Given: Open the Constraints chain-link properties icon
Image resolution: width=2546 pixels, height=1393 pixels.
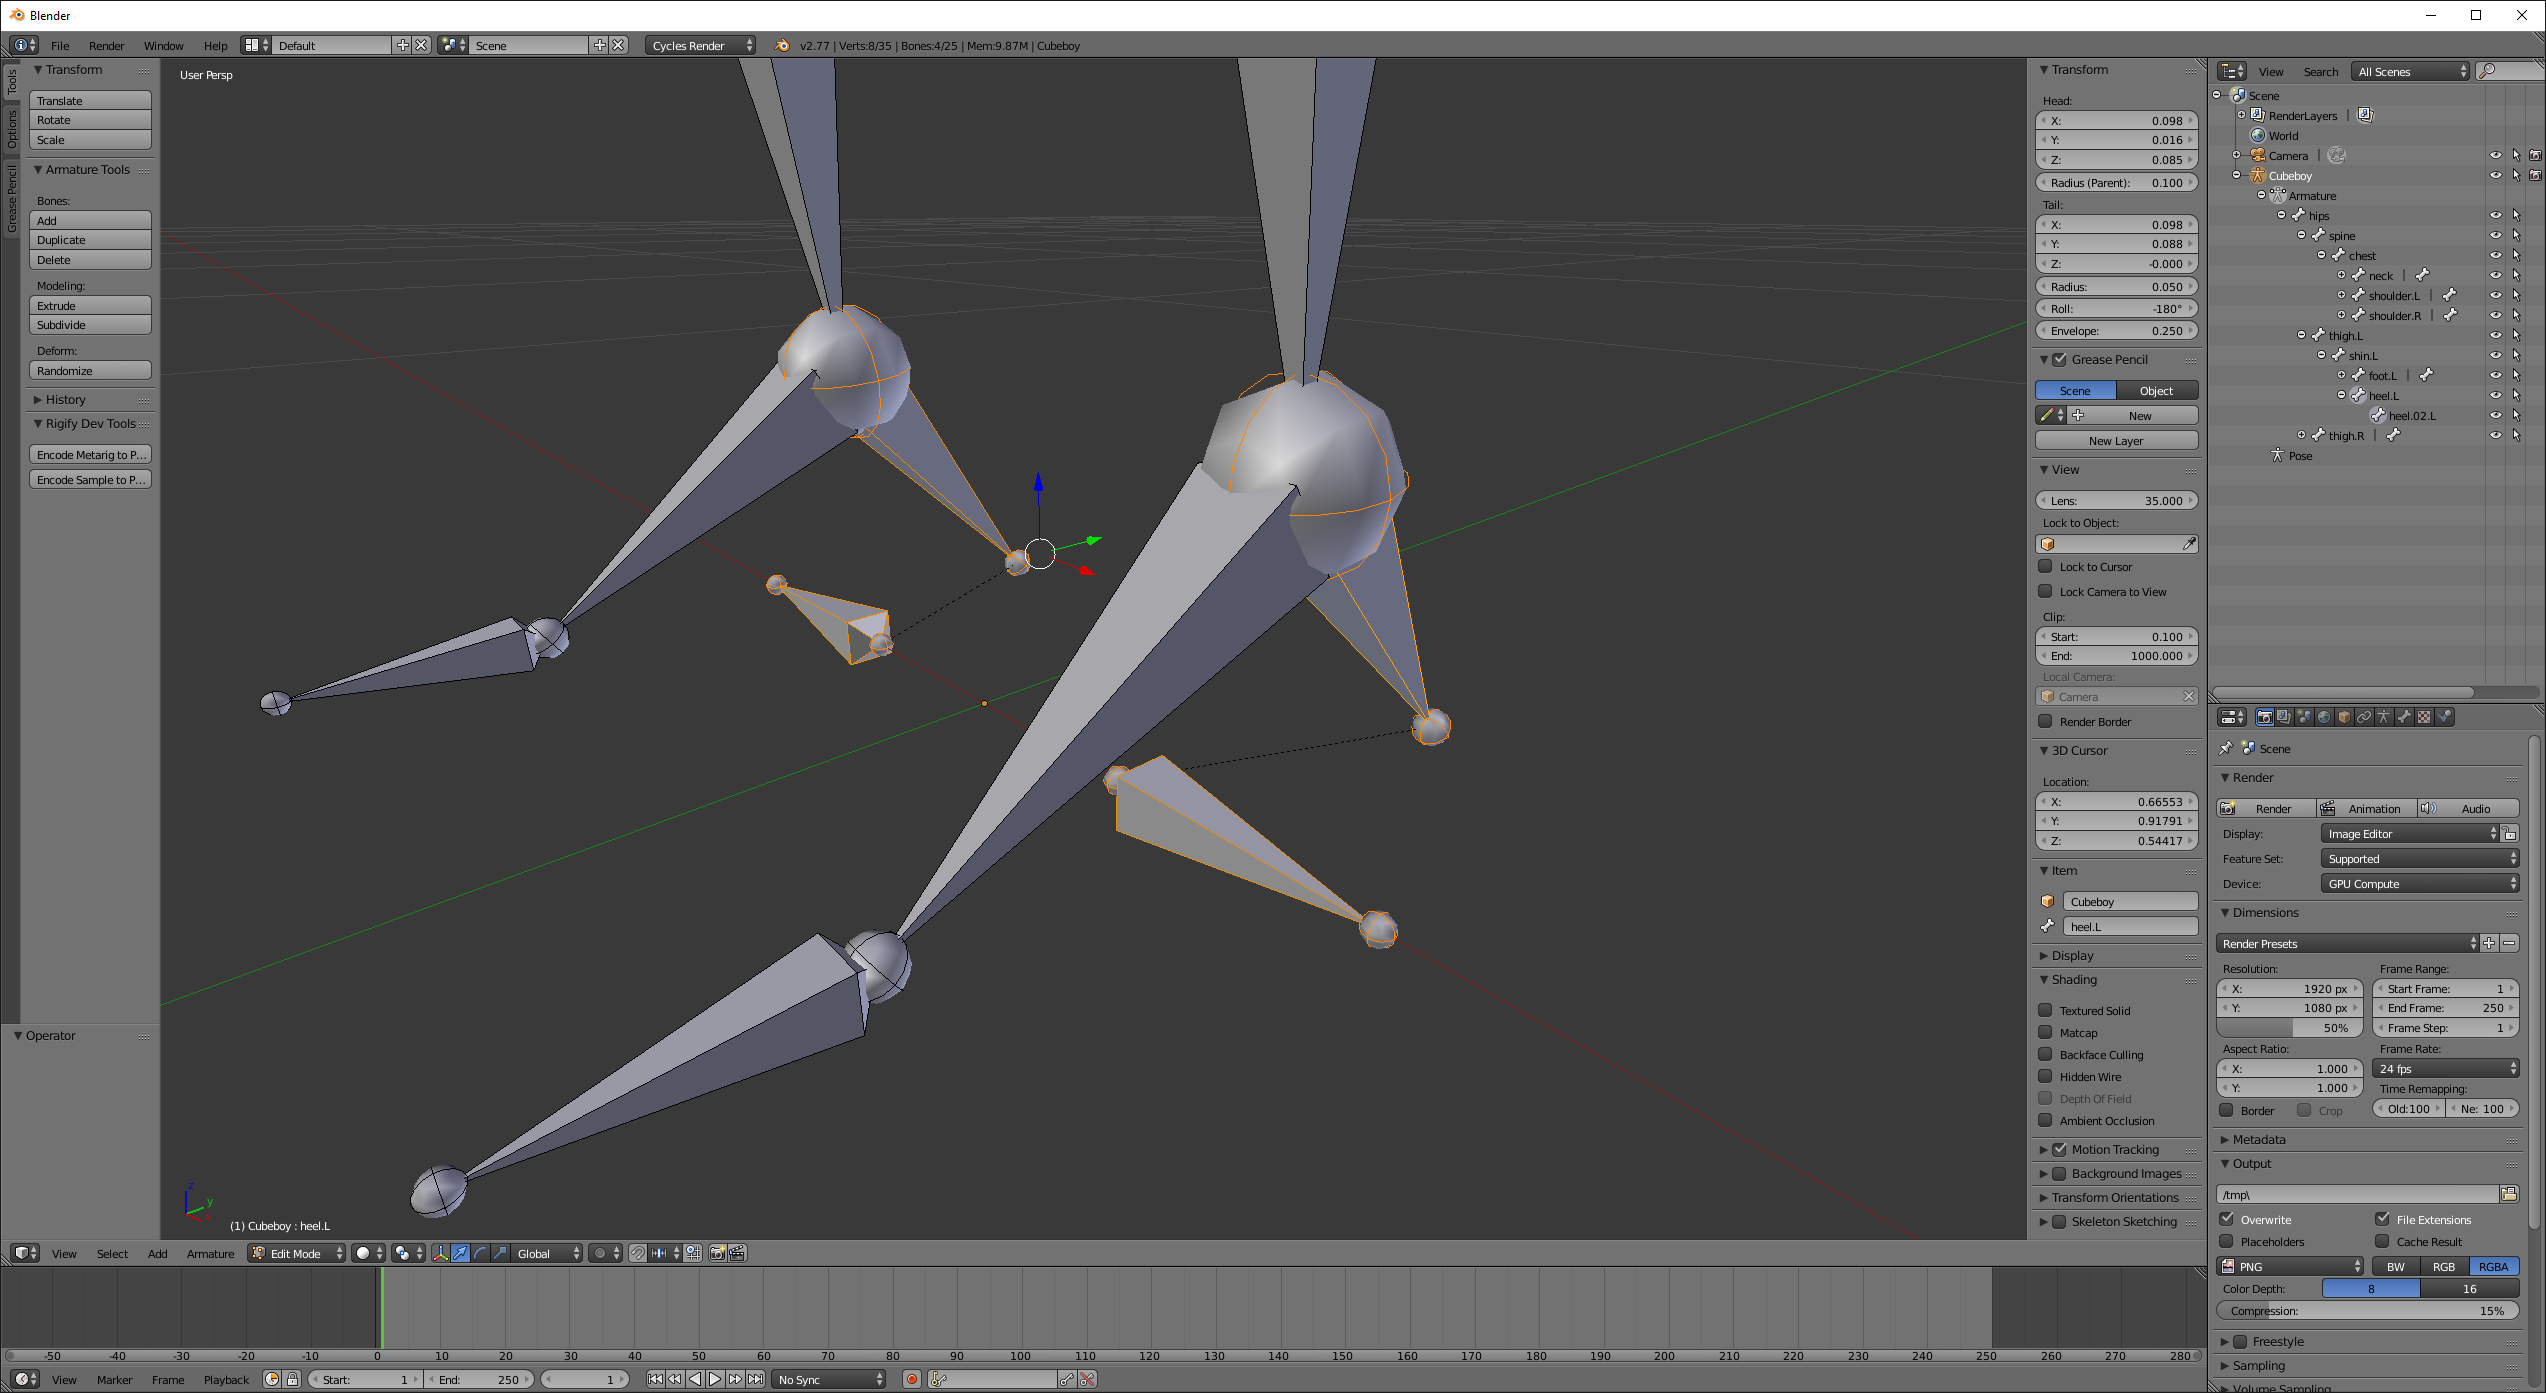Looking at the screenshot, I should (2364, 717).
